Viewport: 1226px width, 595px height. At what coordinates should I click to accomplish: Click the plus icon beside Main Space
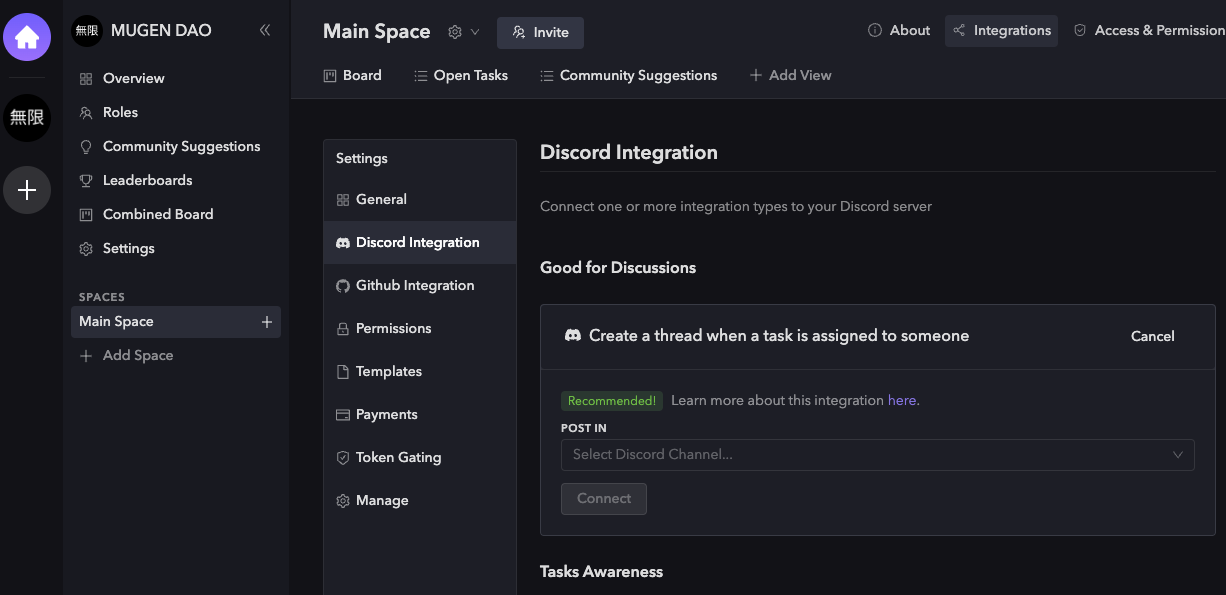click(x=267, y=322)
